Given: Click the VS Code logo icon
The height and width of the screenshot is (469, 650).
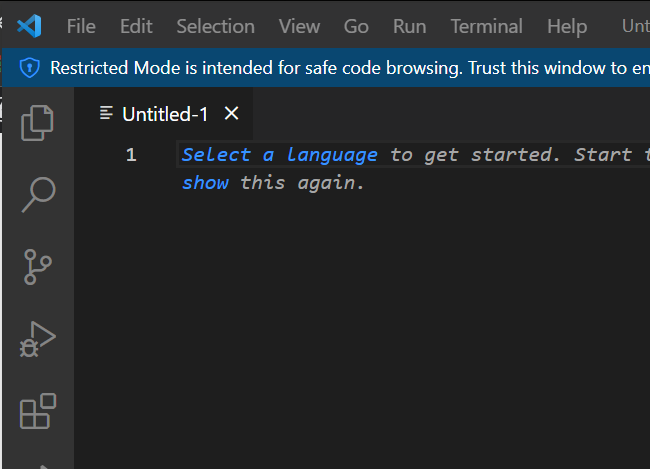Looking at the screenshot, I should [x=29, y=26].
